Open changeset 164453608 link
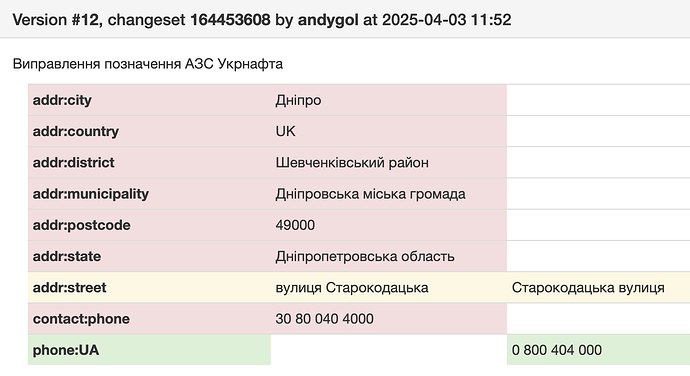The width and height of the screenshot is (690, 376). [230, 20]
